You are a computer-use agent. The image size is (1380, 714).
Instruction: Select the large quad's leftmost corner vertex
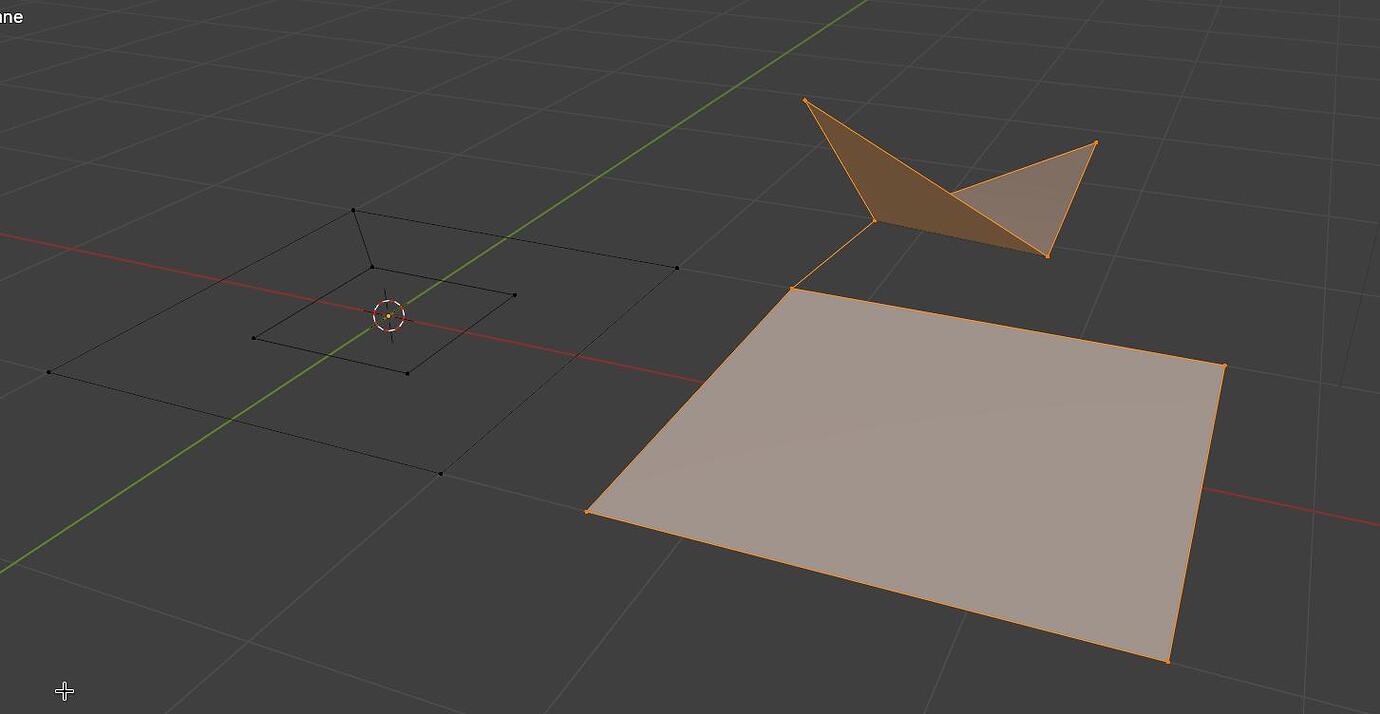[587, 512]
